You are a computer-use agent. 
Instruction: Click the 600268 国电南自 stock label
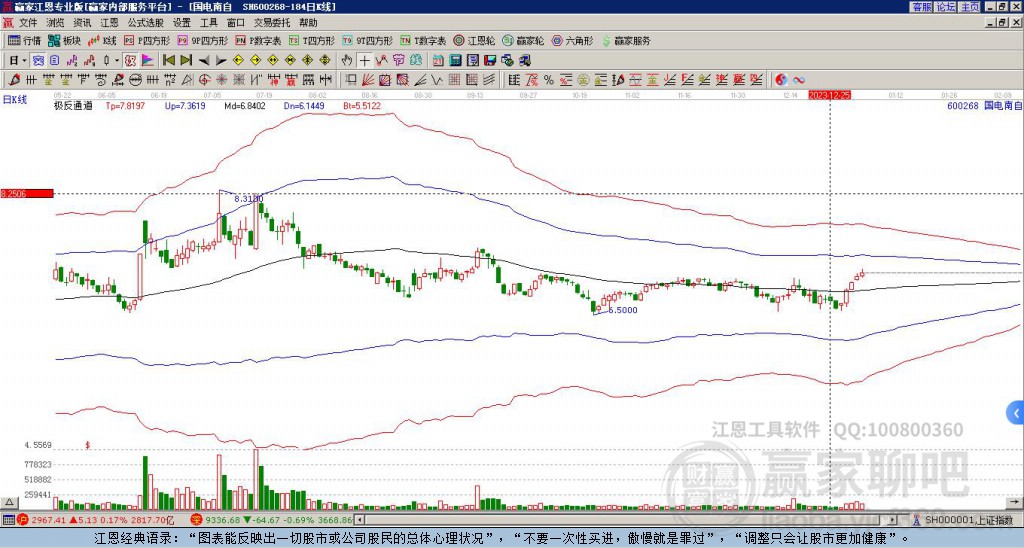984,105
